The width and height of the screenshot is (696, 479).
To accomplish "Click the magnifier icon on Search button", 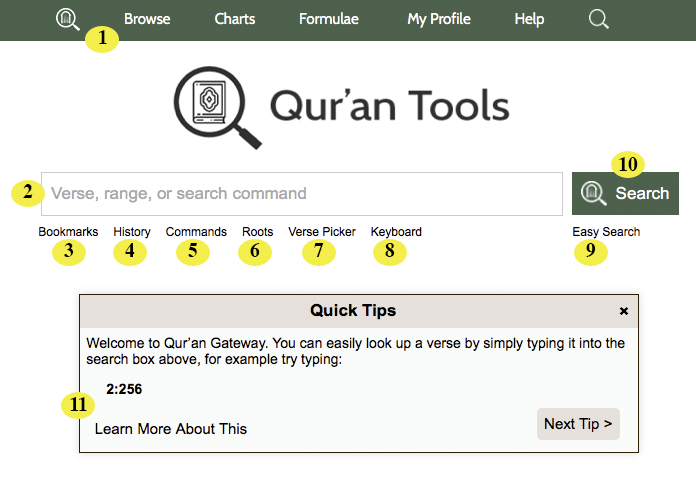I will tap(593, 193).
